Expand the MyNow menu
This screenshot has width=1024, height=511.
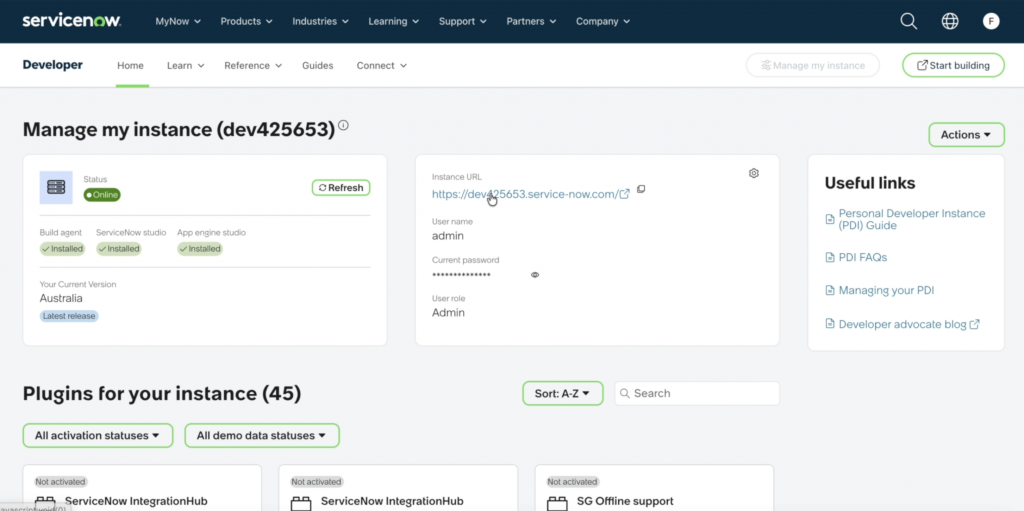(178, 22)
